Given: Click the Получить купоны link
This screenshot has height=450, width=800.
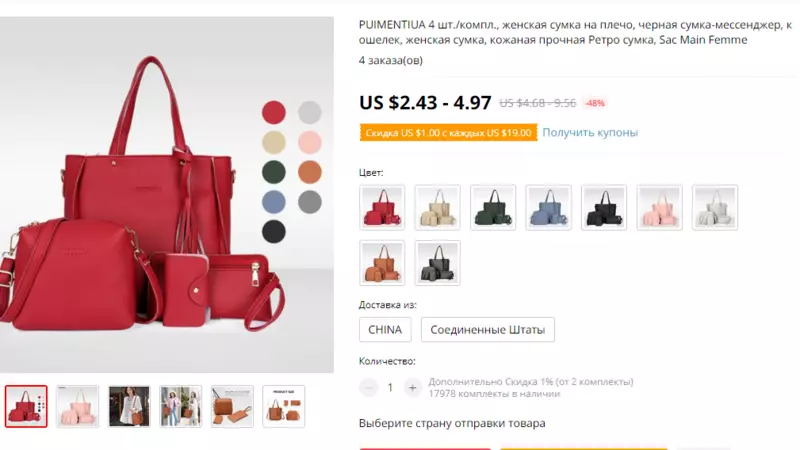Looking at the screenshot, I should point(590,133).
